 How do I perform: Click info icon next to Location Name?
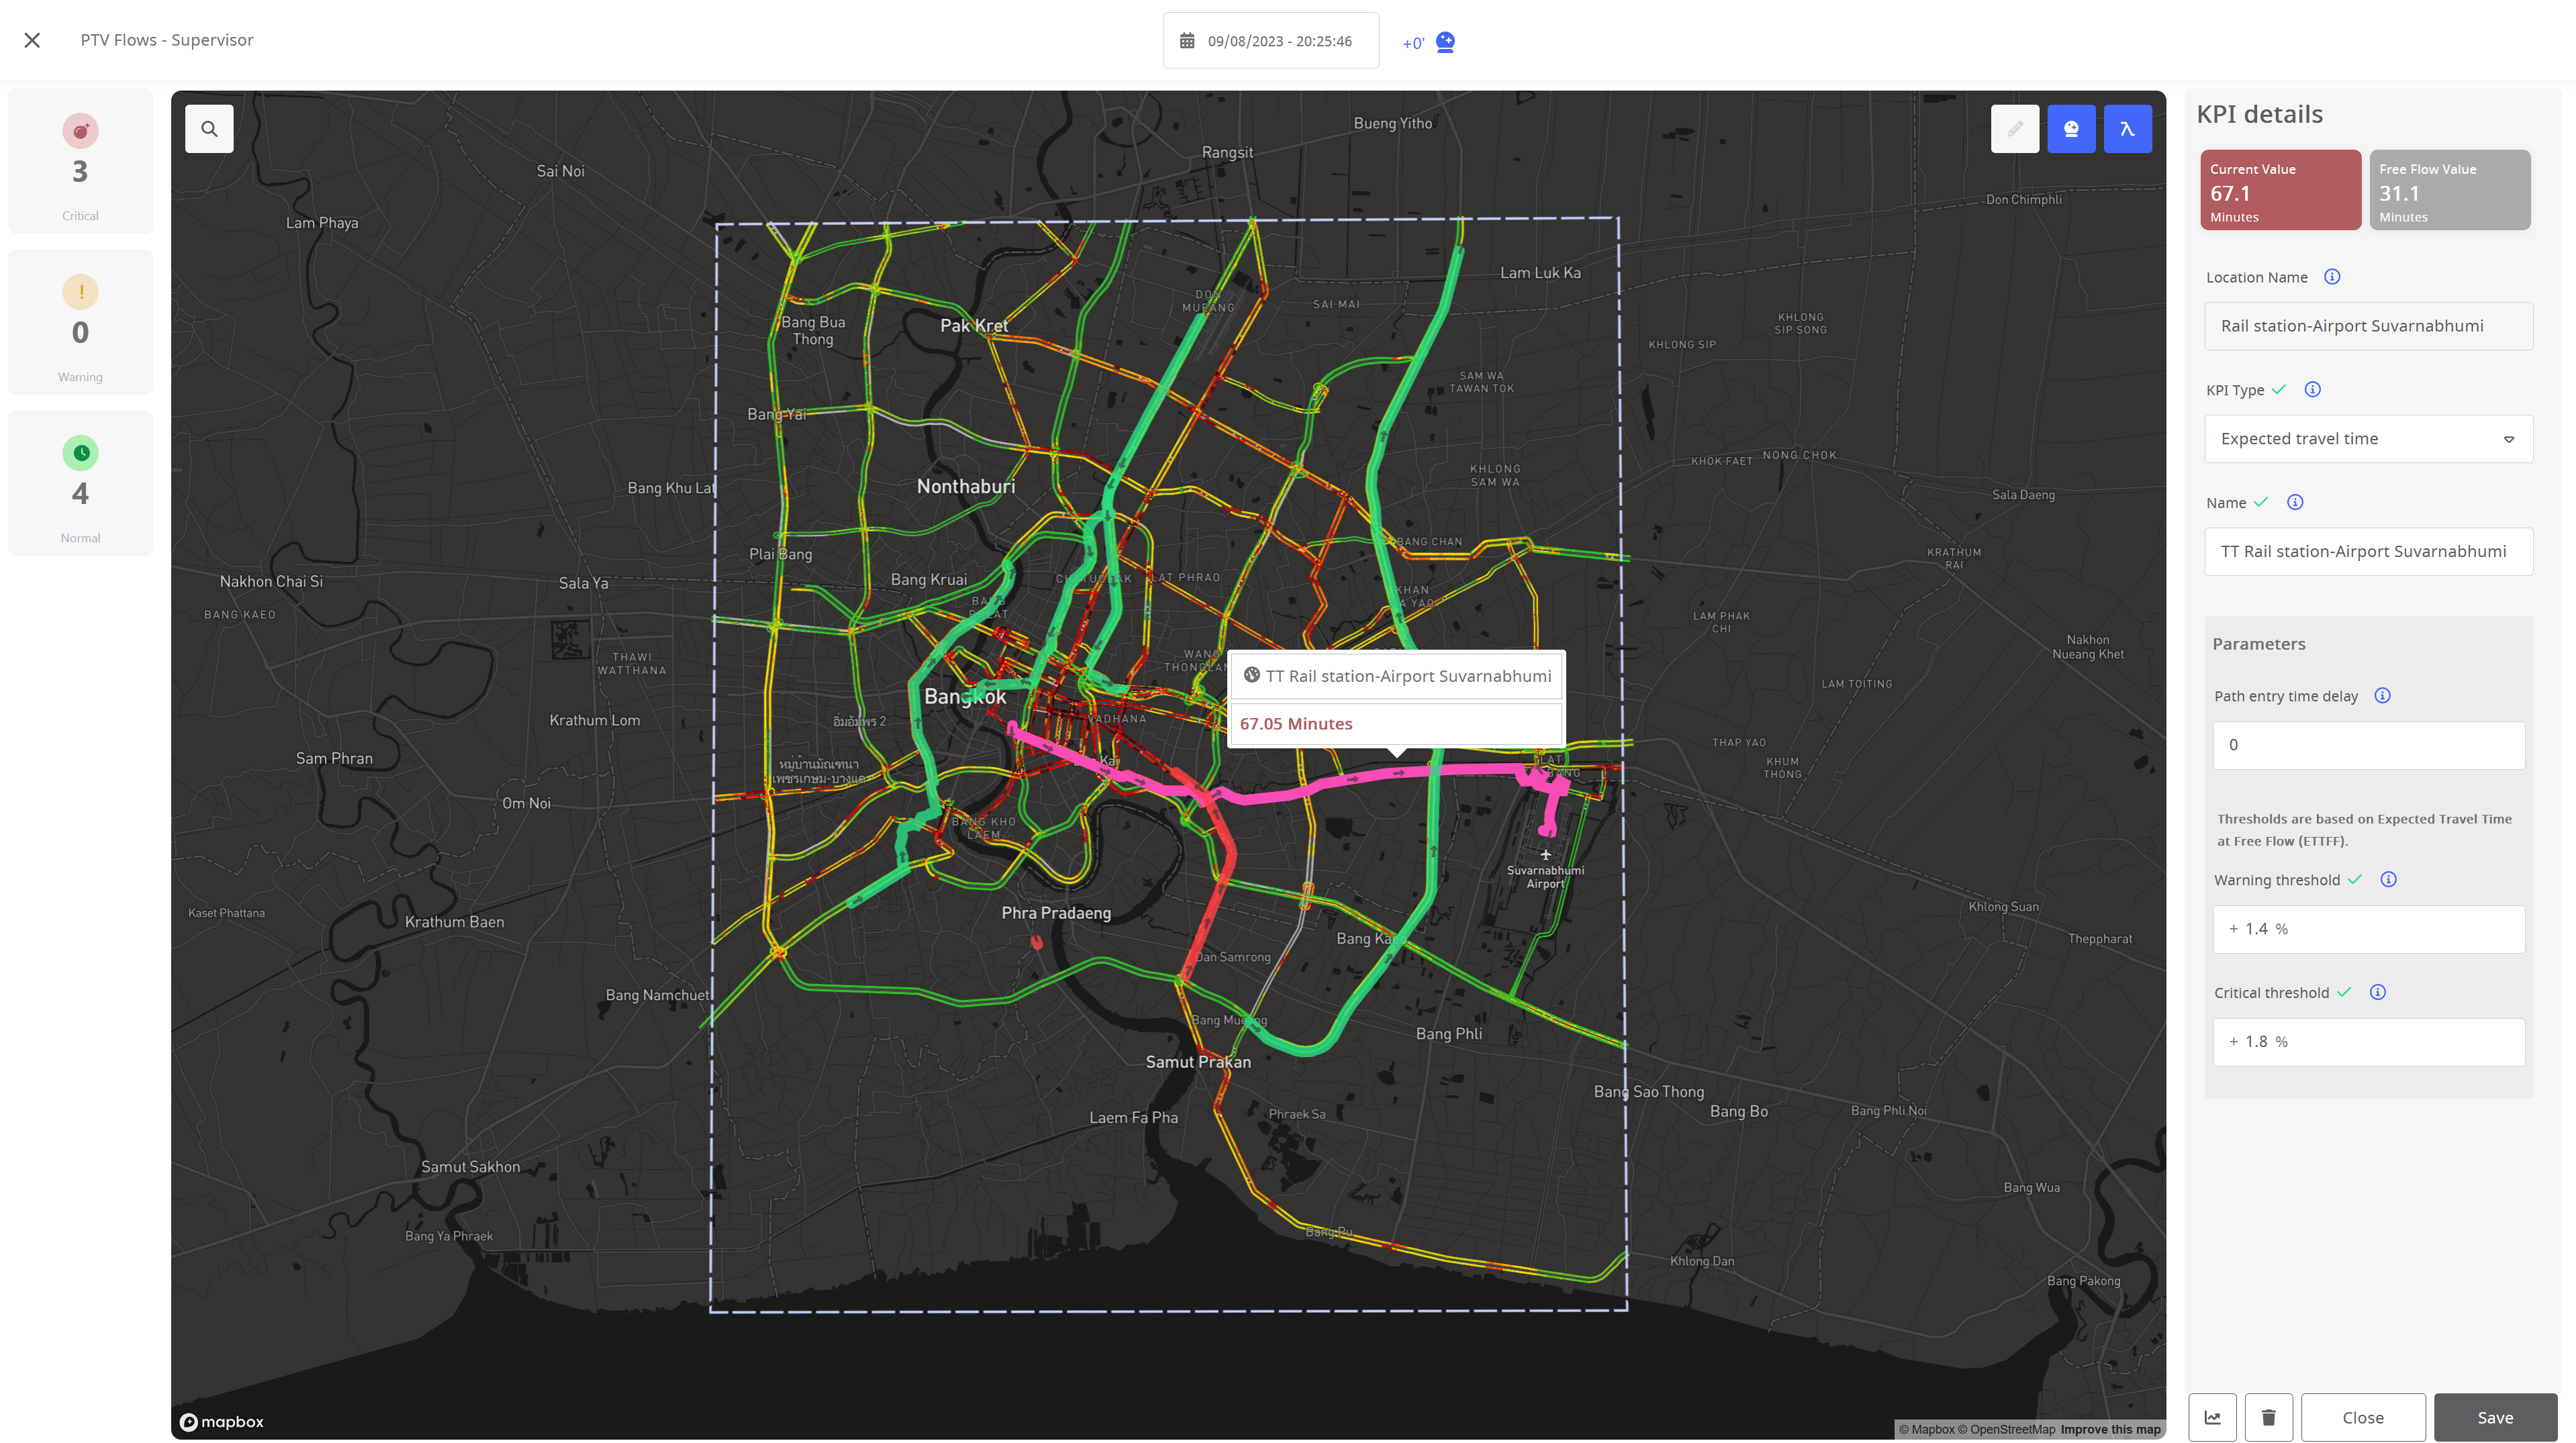click(x=2332, y=277)
